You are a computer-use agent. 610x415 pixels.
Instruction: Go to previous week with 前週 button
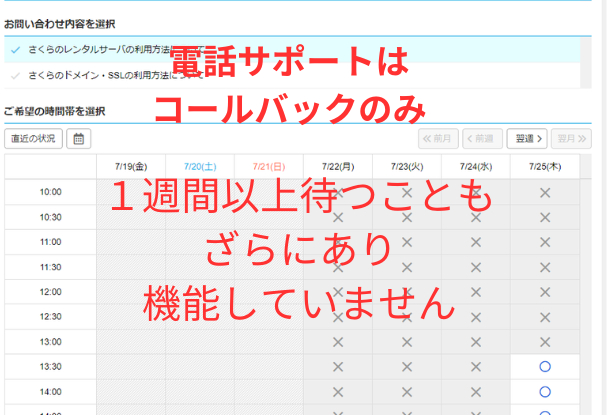pyautogui.click(x=482, y=138)
